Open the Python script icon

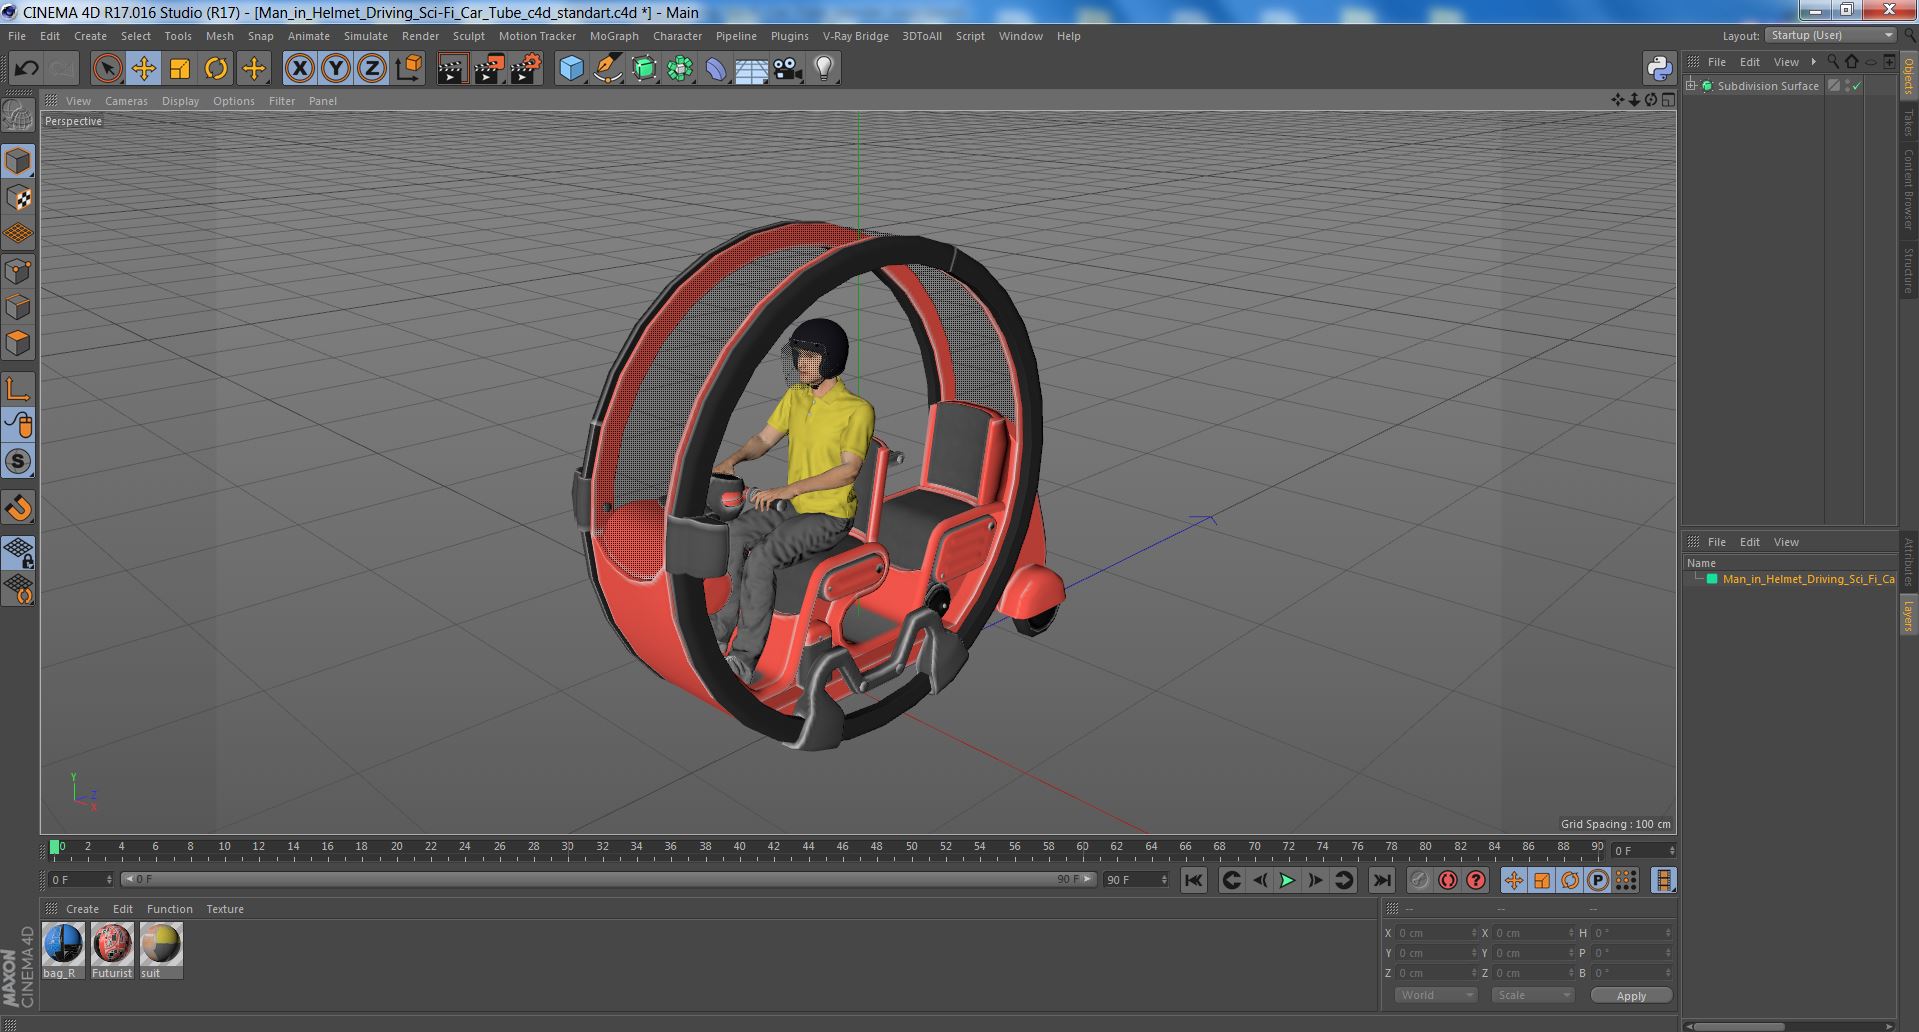click(x=1659, y=68)
